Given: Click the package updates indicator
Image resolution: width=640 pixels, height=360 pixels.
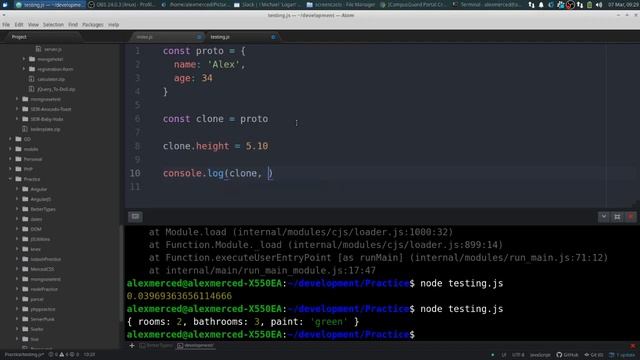Looking at the screenshot, I should click(622, 355).
